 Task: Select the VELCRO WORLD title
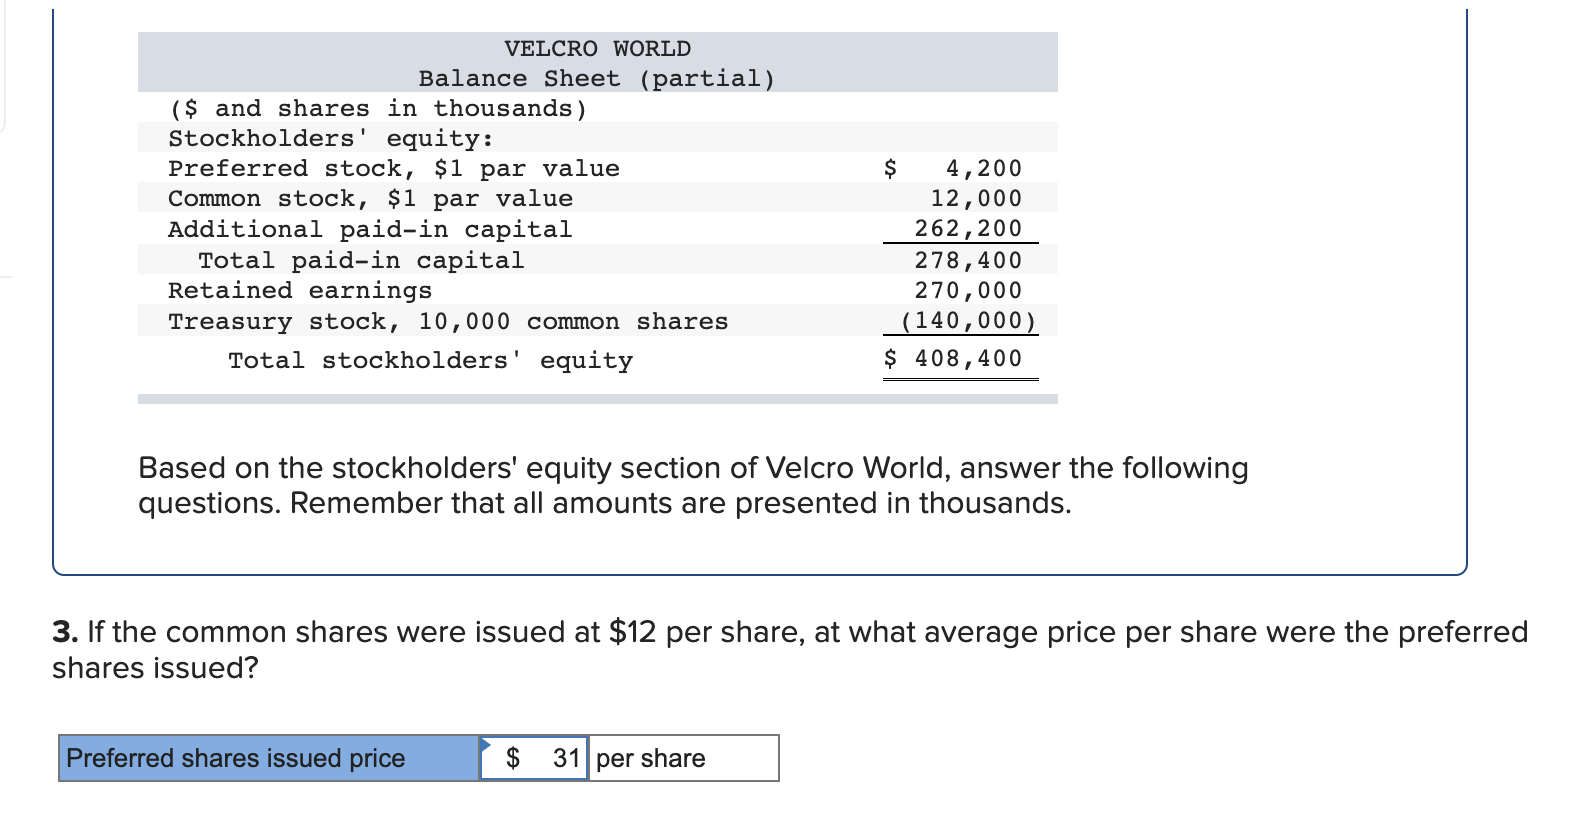pos(597,47)
